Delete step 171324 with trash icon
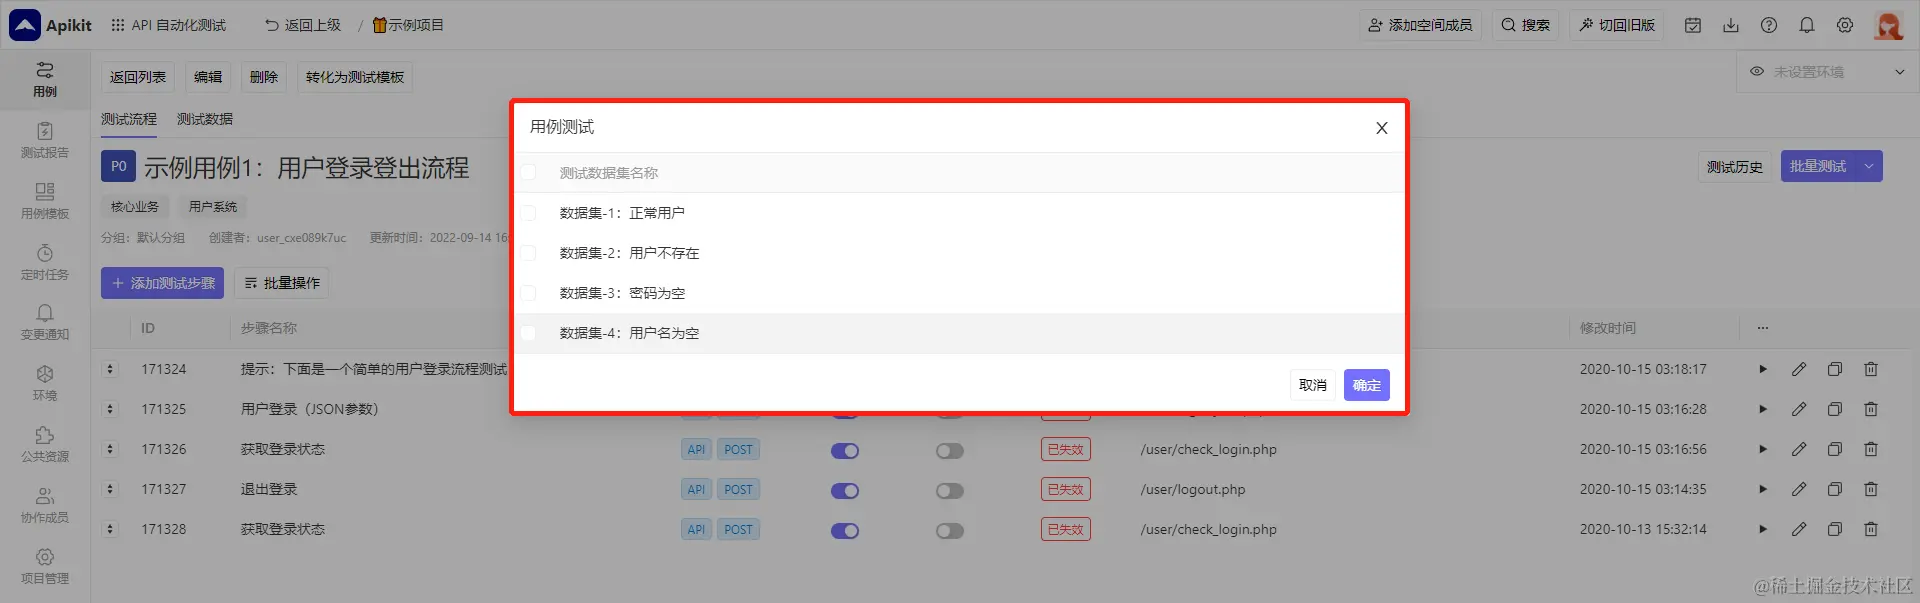 [x=1871, y=369]
